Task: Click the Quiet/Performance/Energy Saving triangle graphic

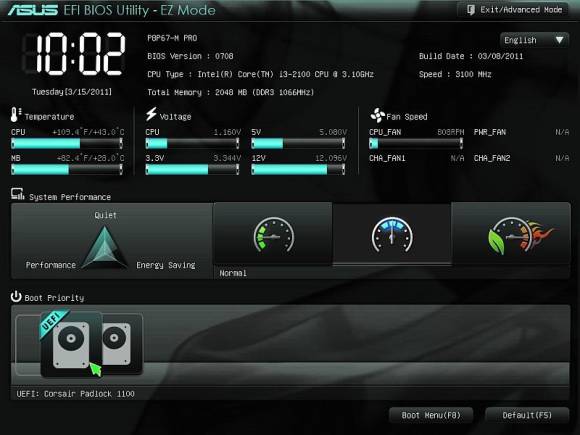Action: pyautogui.click(x=105, y=247)
